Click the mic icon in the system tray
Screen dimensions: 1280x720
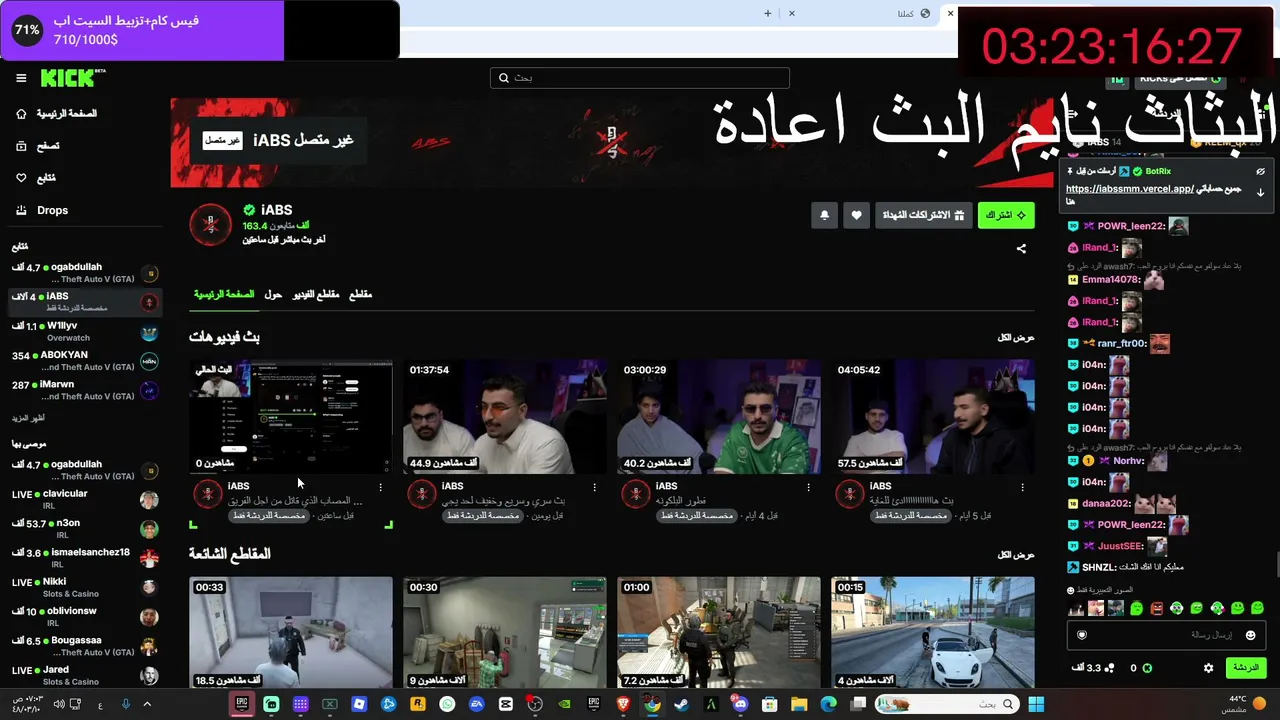(125, 704)
